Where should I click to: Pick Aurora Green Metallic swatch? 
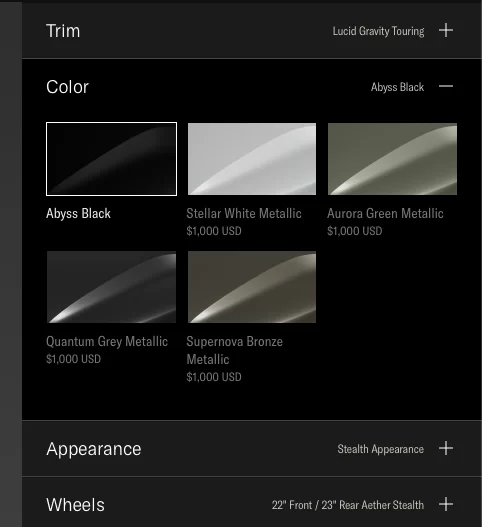click(392, 159)
